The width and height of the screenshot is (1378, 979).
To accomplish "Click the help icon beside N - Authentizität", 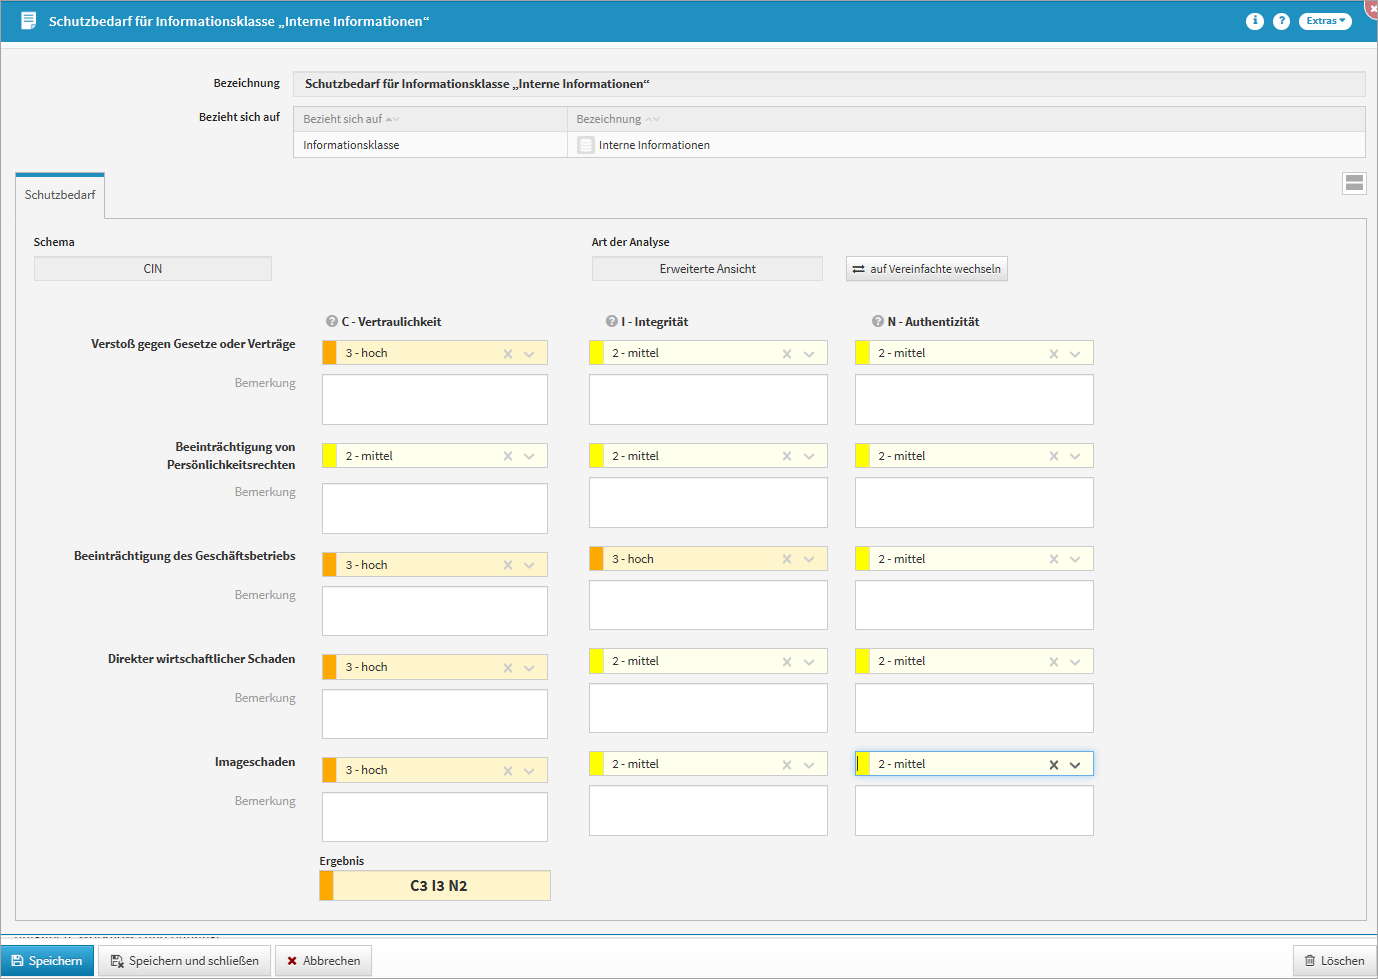I will (877, 322).
